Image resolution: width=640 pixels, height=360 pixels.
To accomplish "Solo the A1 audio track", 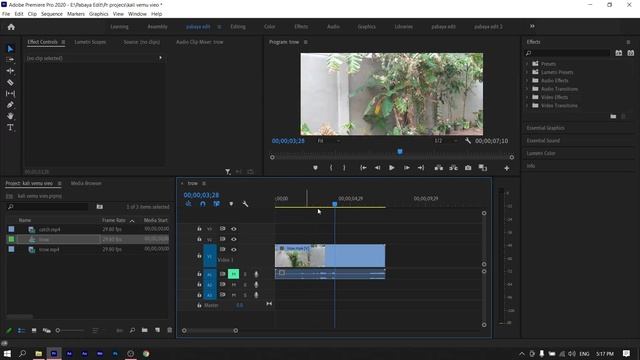I will click(245, 274).
